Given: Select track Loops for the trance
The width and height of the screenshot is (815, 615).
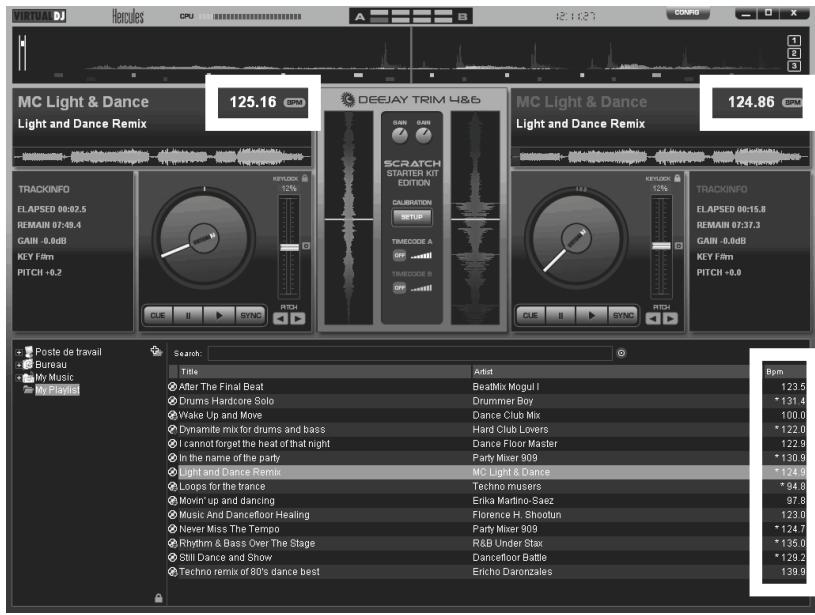Looking at the screenshot, I should coord(487,487).
